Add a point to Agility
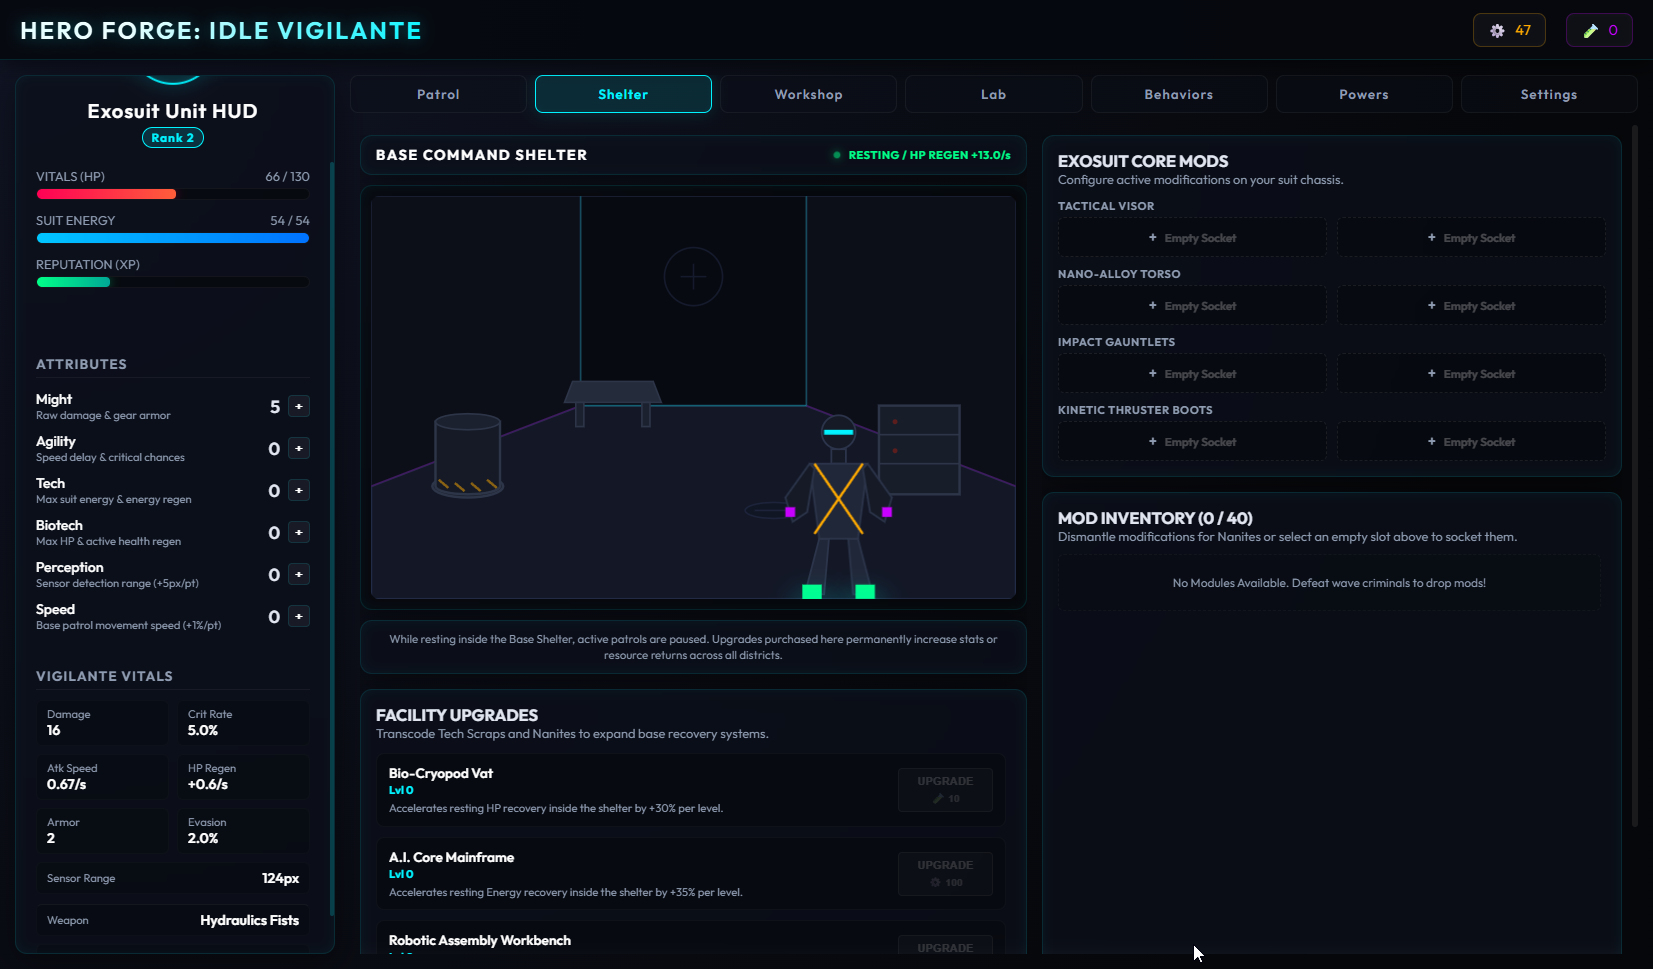This screenshot has height=969, width=1653. pos(298,448)
